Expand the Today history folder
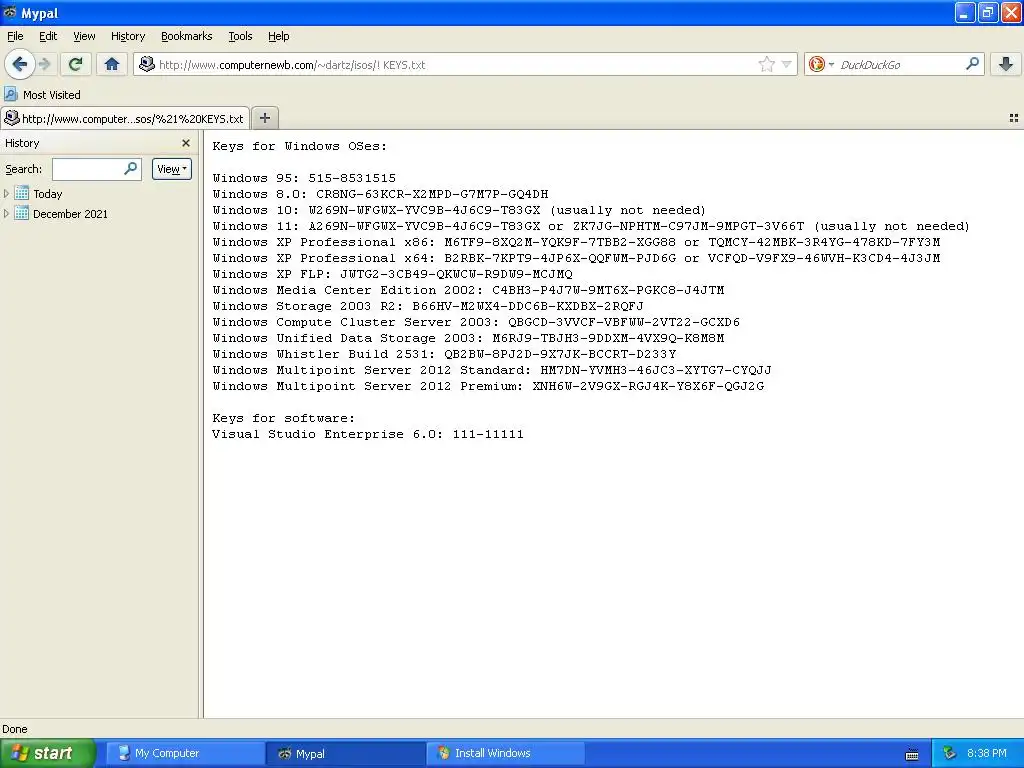The height and width of the screenshot is (768, 1024). 7,193
